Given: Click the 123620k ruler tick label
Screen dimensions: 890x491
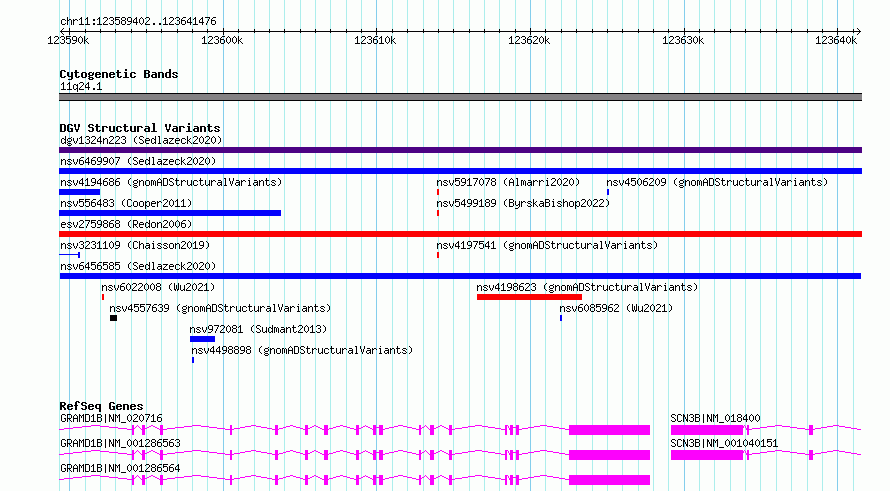Looking at the screenshot, I should coord(529,40).
